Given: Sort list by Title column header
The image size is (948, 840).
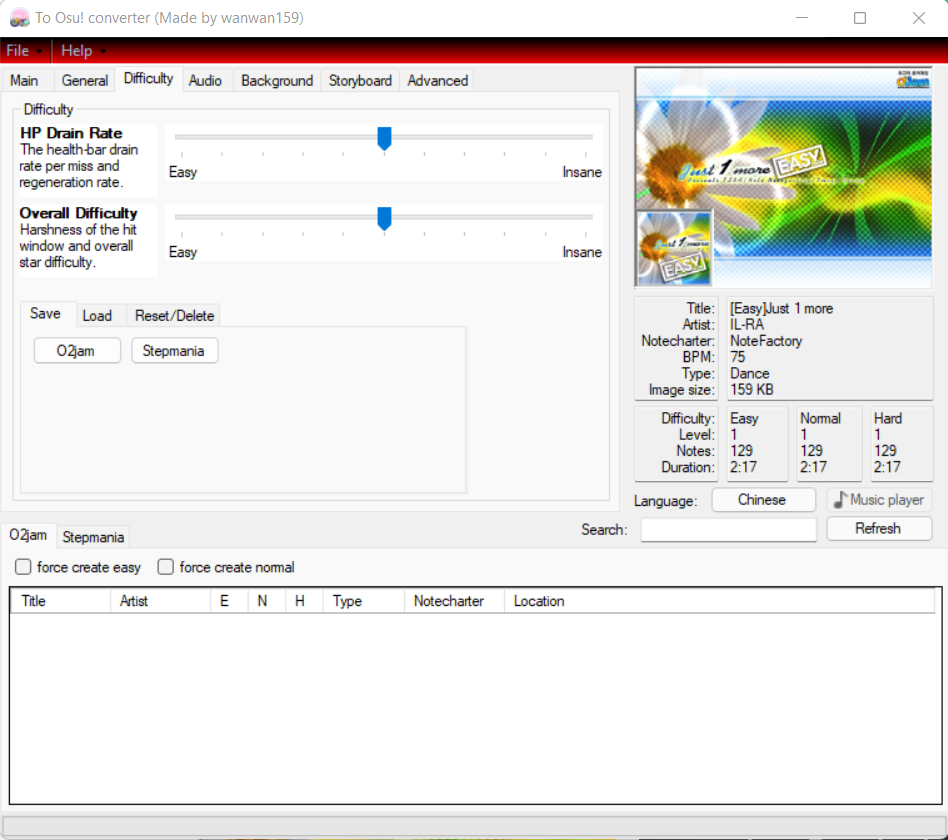Looking at the screenshot, I should coord(60,601).
